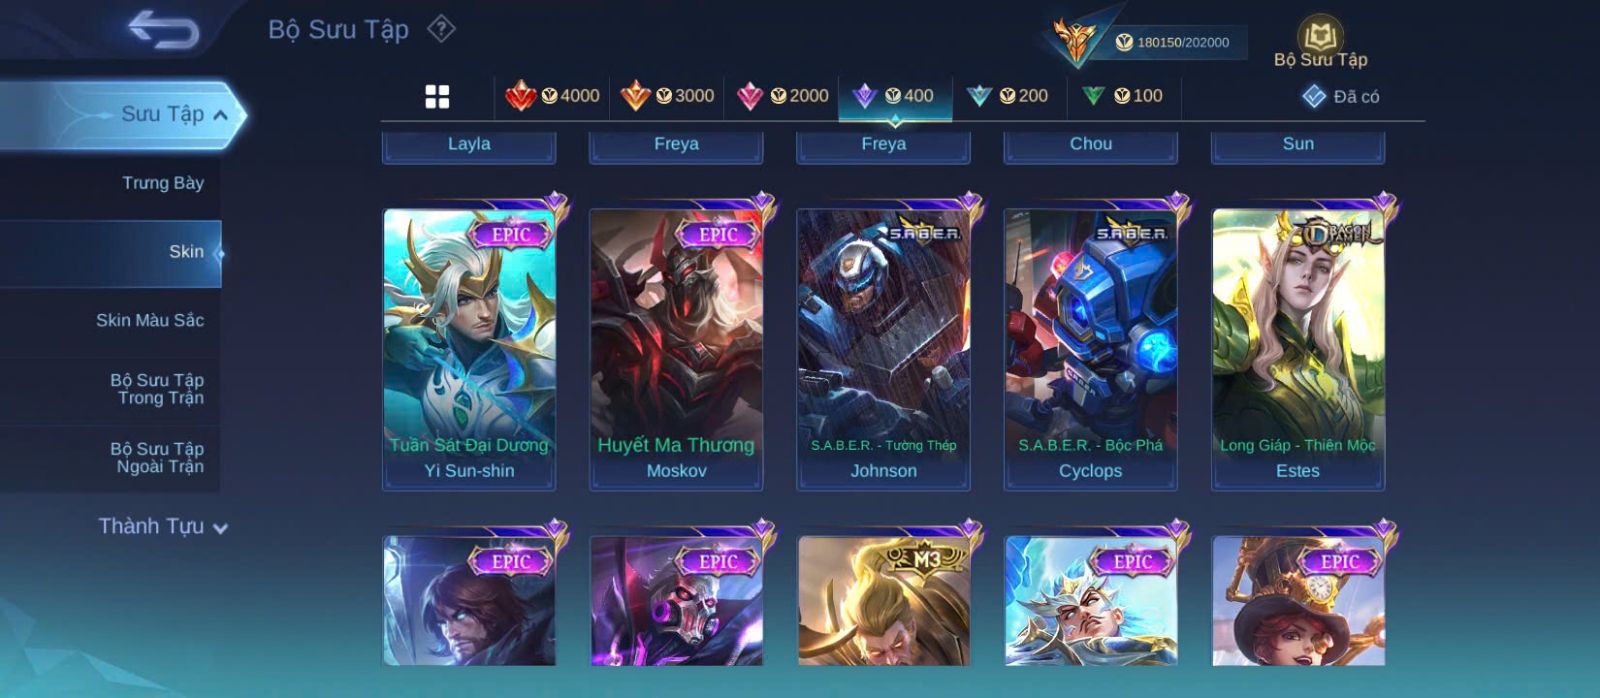
Task: Open the help question mark icon
Action: tap(441, 29)
